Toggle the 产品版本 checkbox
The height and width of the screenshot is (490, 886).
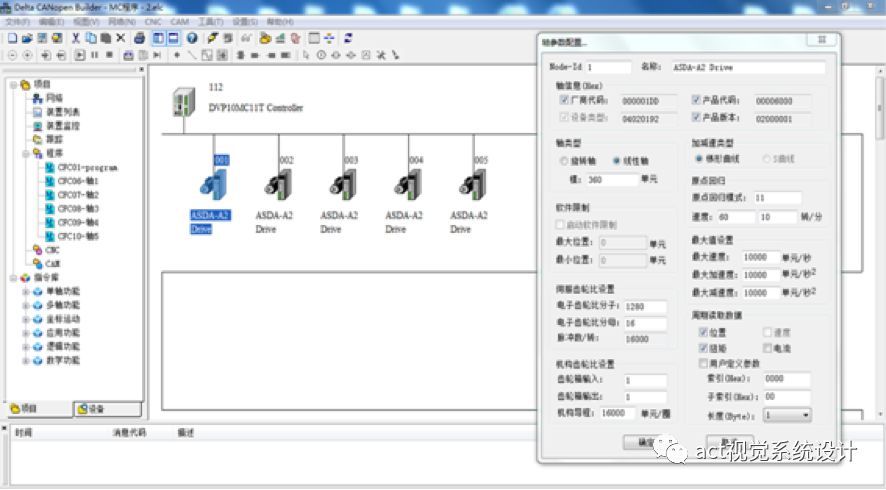tap(696, 118)
